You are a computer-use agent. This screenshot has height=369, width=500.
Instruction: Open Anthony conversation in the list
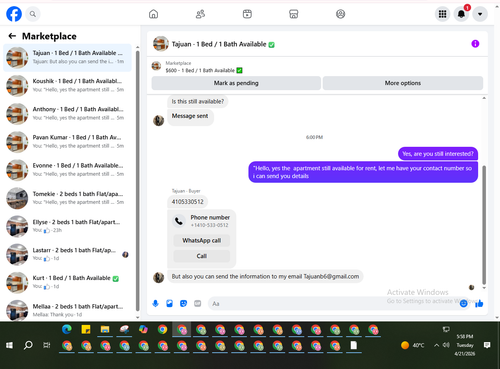tap(67, 113)
